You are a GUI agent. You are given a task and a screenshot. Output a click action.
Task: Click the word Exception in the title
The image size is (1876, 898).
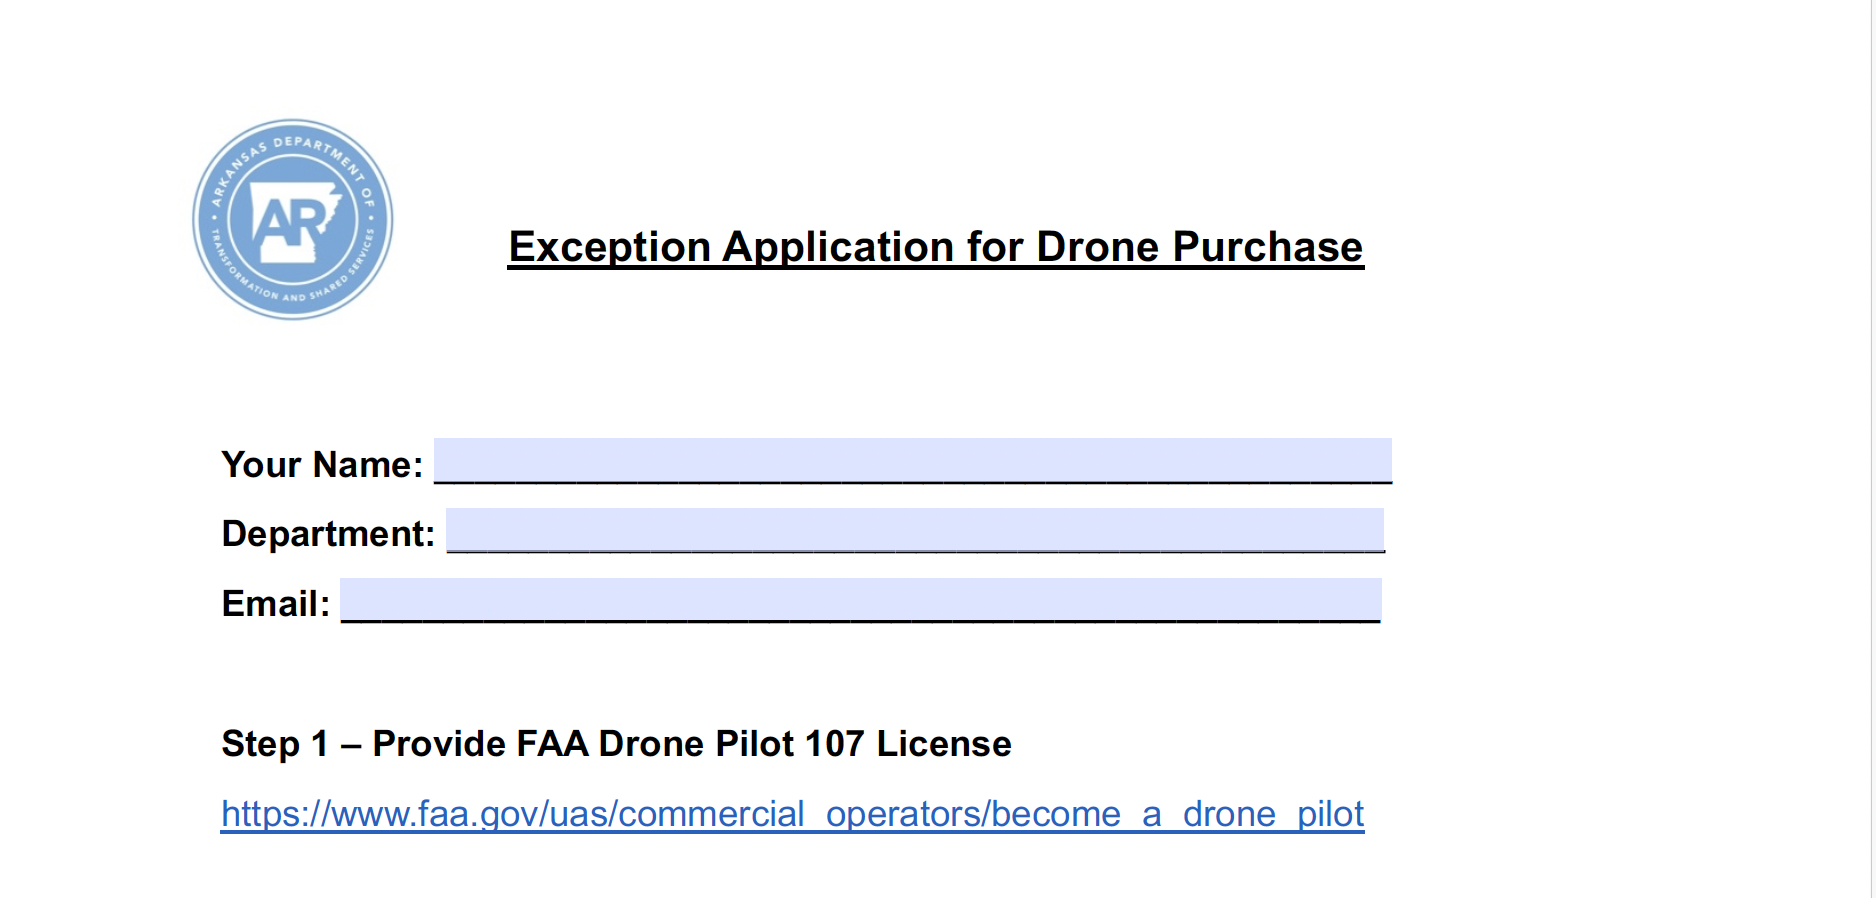coord(610,247)
